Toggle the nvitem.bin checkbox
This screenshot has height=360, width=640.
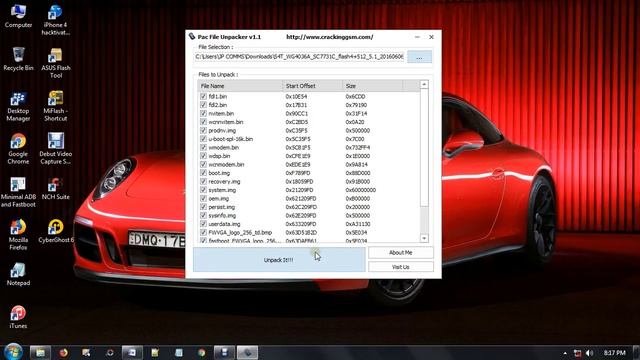(203, 113)
